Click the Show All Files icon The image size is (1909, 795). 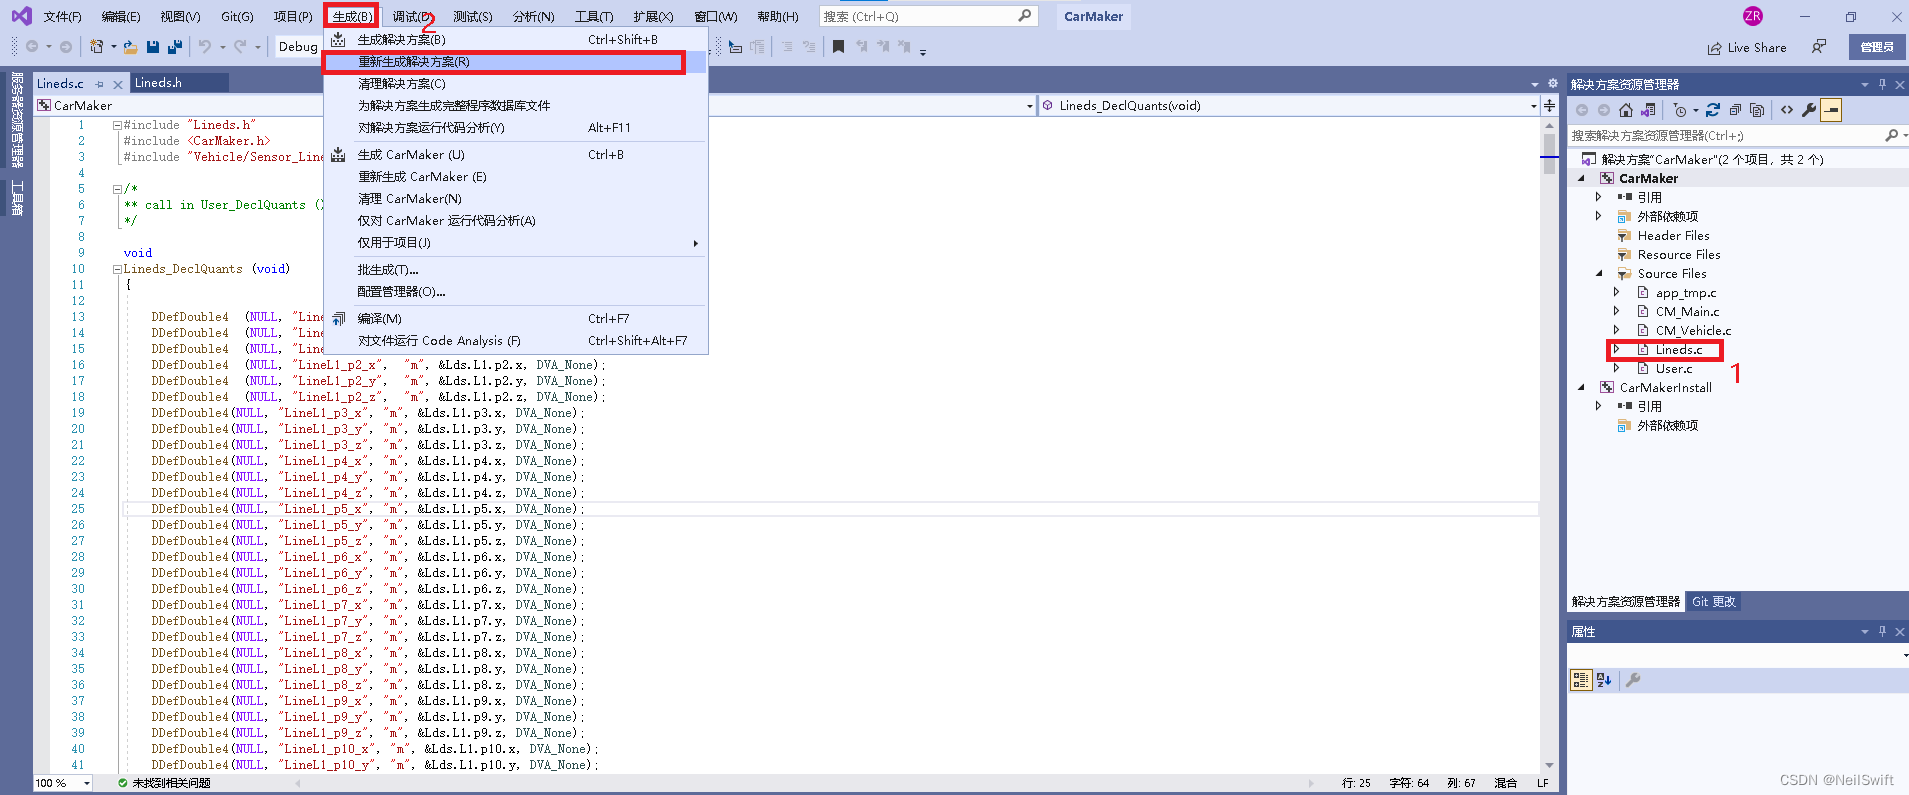pos(1757,110)
